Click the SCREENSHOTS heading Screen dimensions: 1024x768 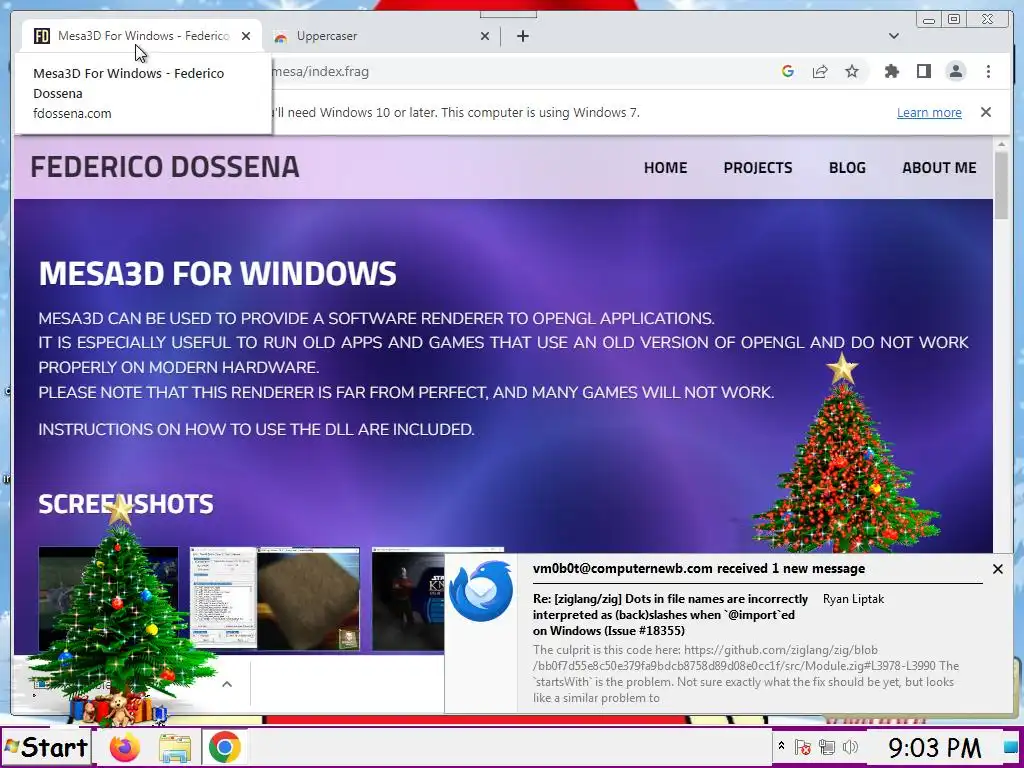coord(125,504)
